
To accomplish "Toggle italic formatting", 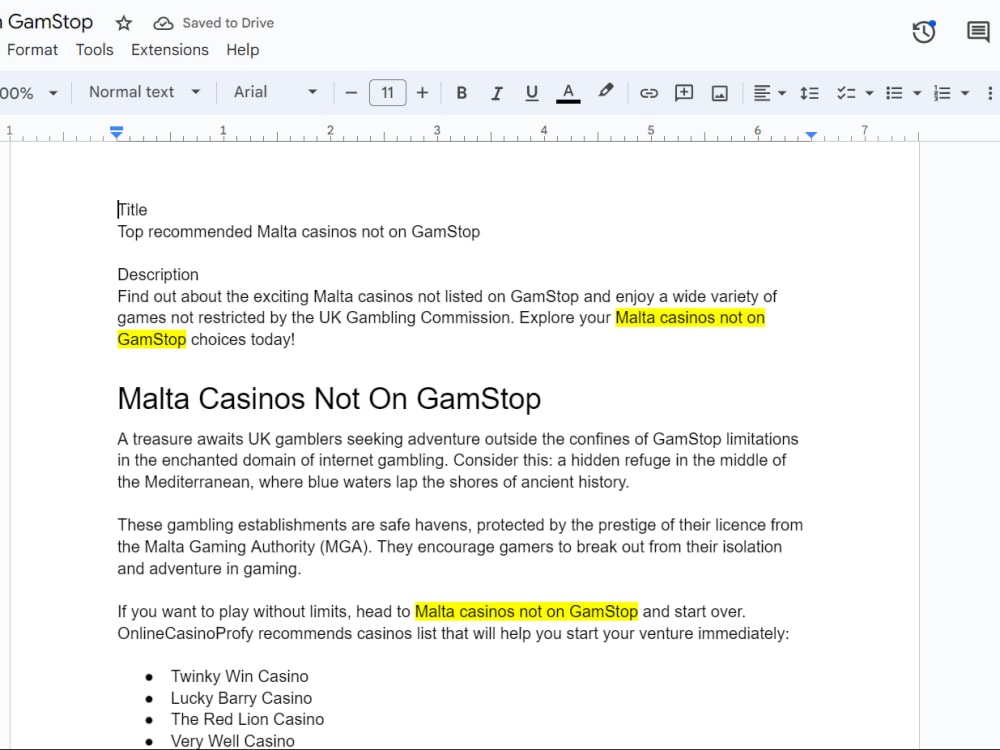I will click(x=497, y=93).
